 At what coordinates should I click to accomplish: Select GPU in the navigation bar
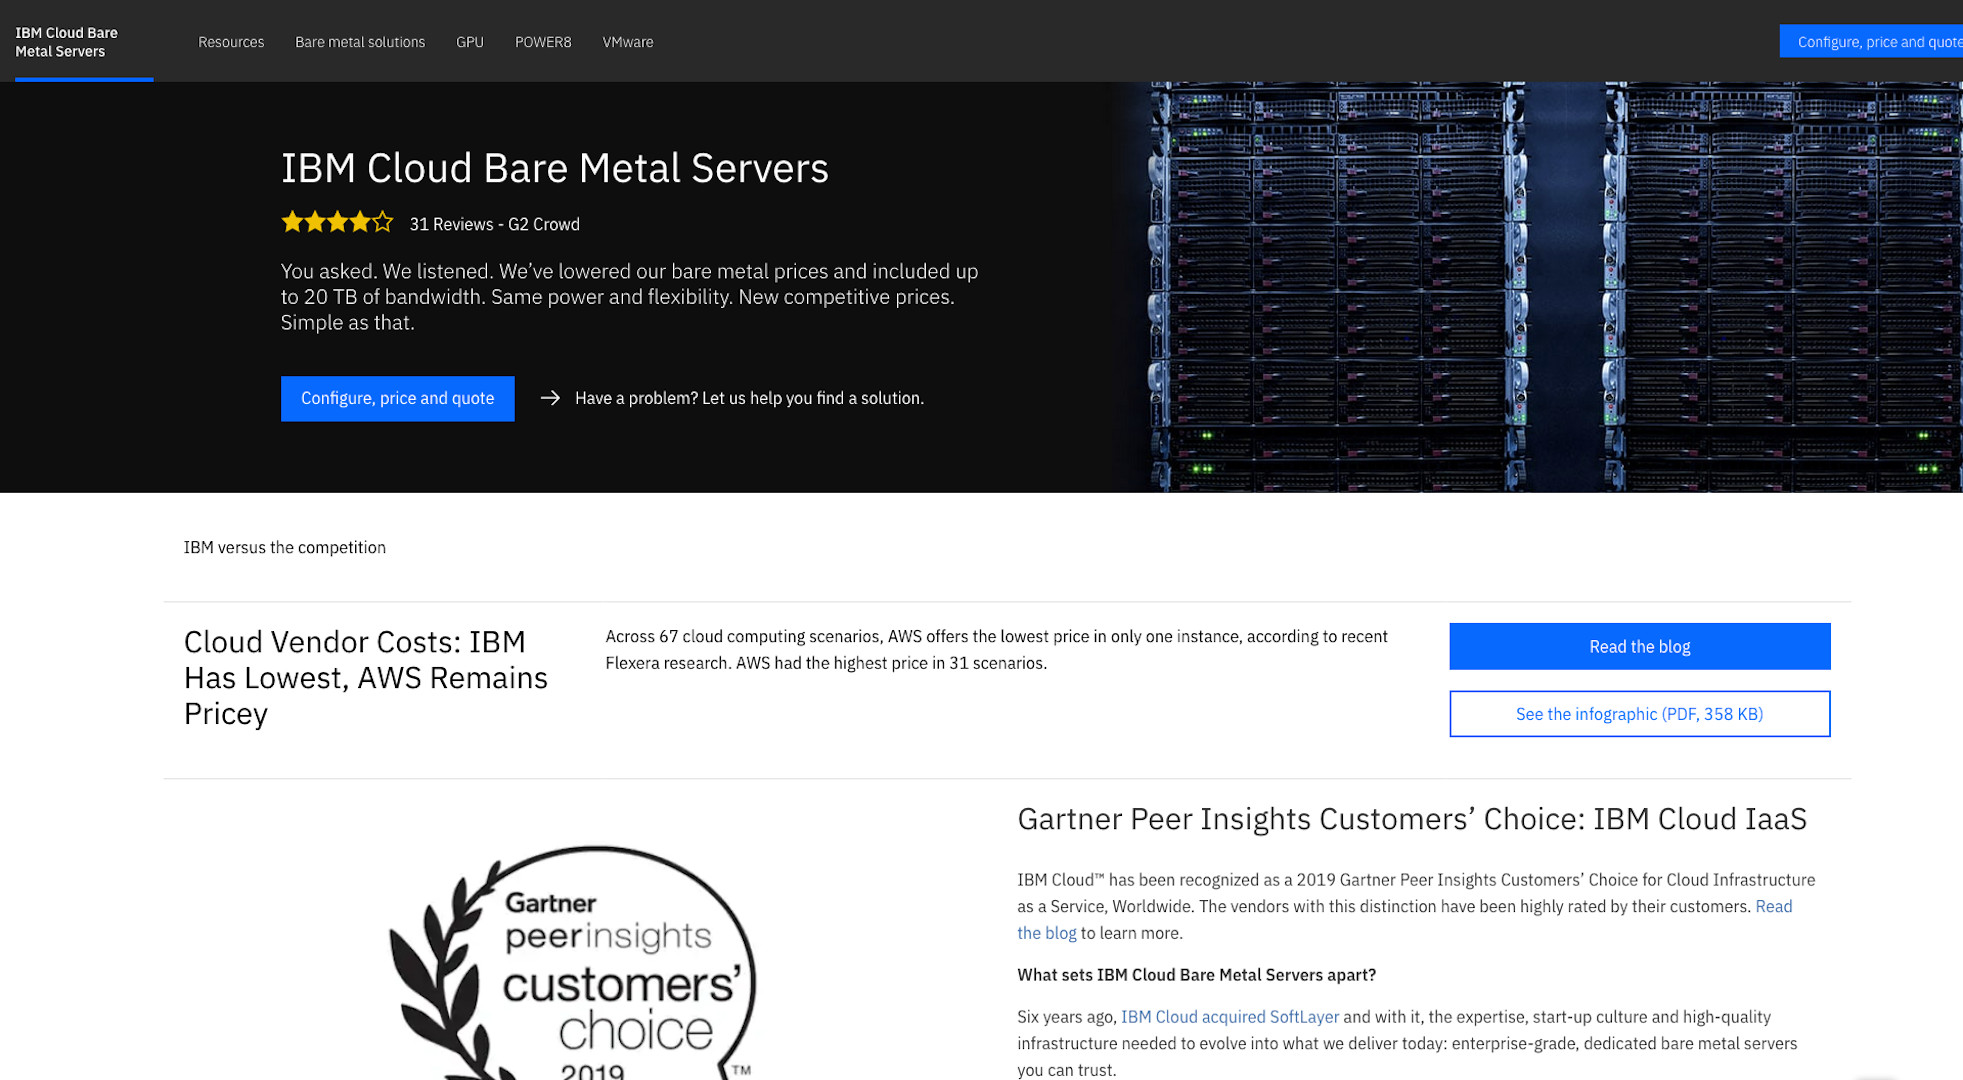coord(469,42)
